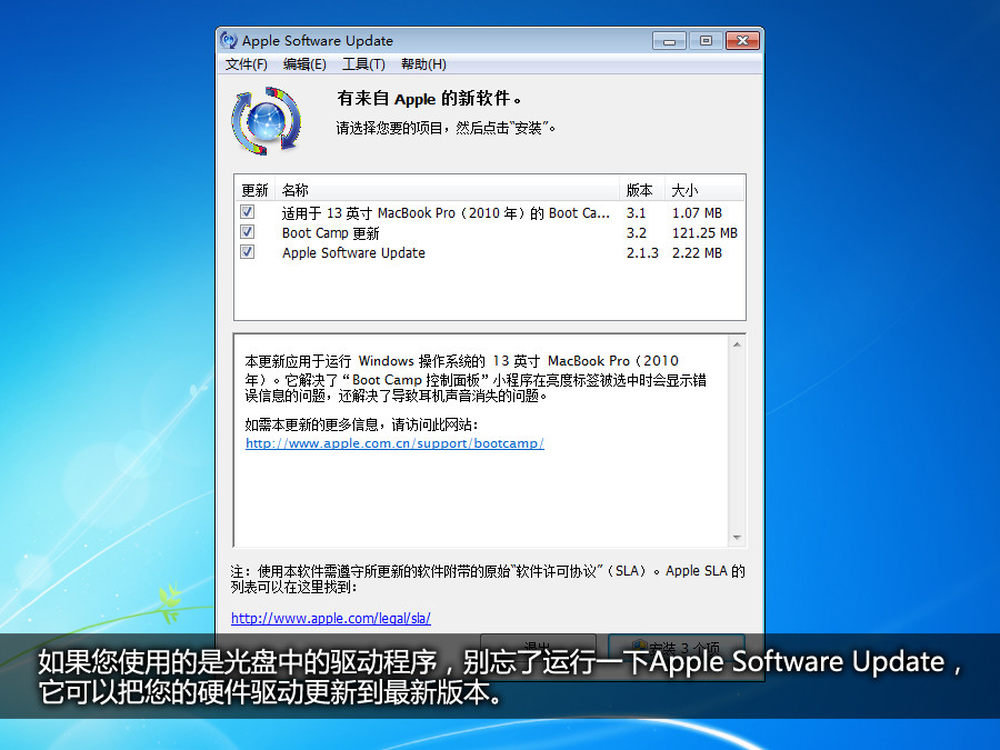Viewport: 1000px width, 750px height.
Task: Toggle the Apple Software Update 2.1.3 checkbox
Action: pyautogui.click(x=247, y=252)
